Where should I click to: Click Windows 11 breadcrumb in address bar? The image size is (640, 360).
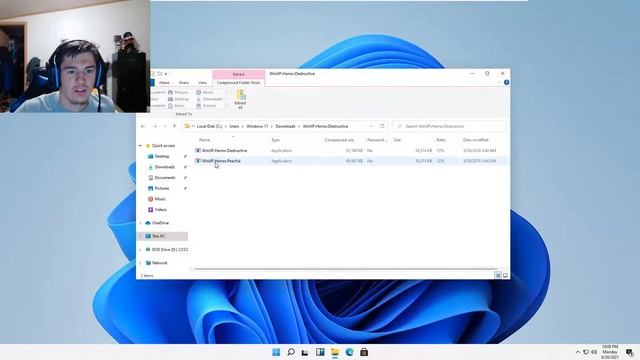click(257, 127)
